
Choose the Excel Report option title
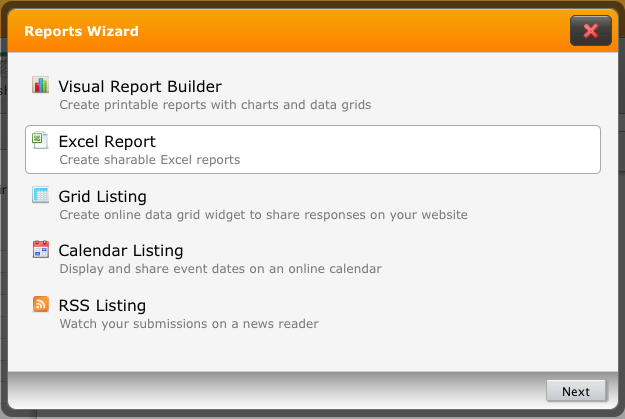click(107, 141)
